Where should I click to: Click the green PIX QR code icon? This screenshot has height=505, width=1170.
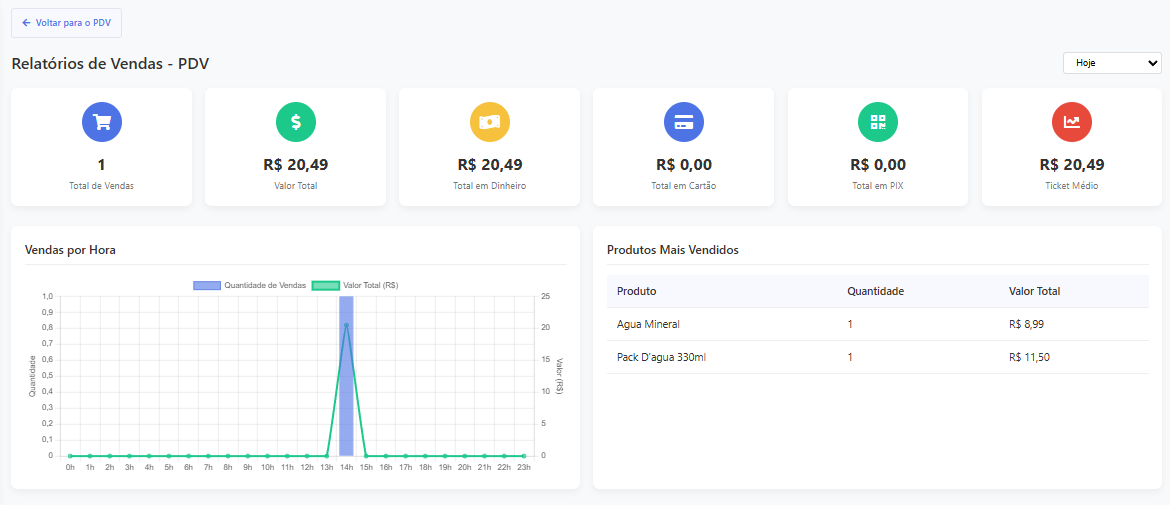[x=878, y=122]
